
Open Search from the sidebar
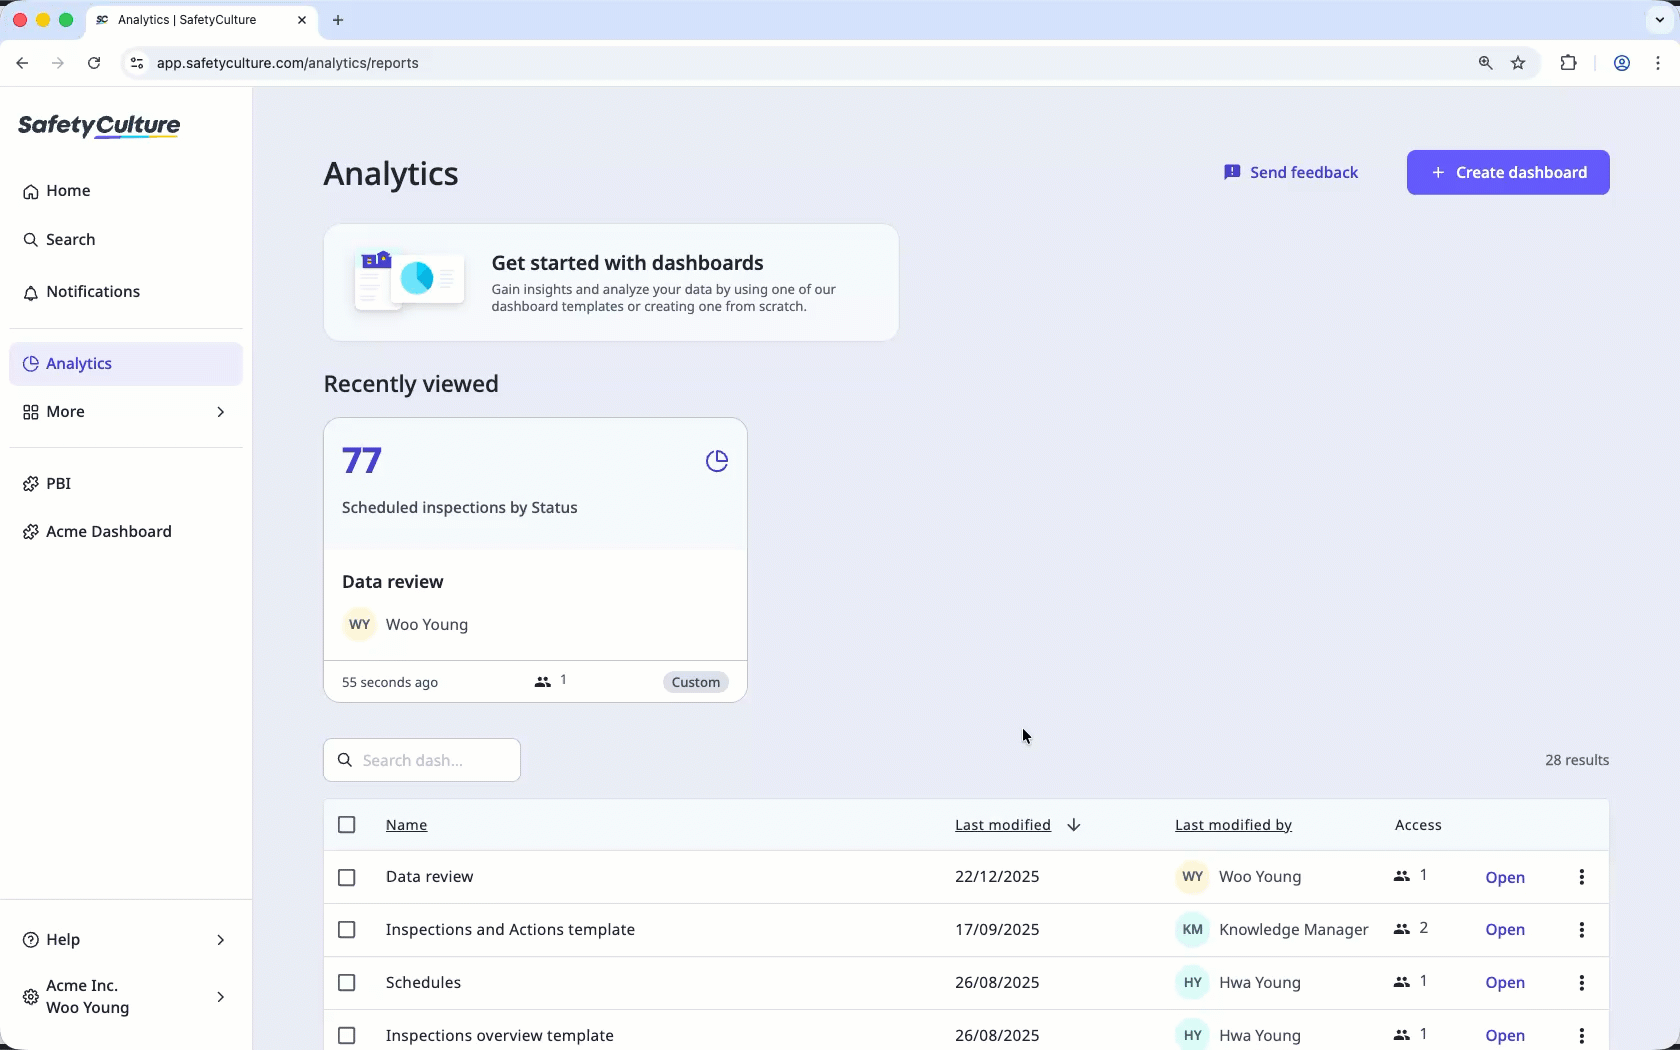(125, 240)
